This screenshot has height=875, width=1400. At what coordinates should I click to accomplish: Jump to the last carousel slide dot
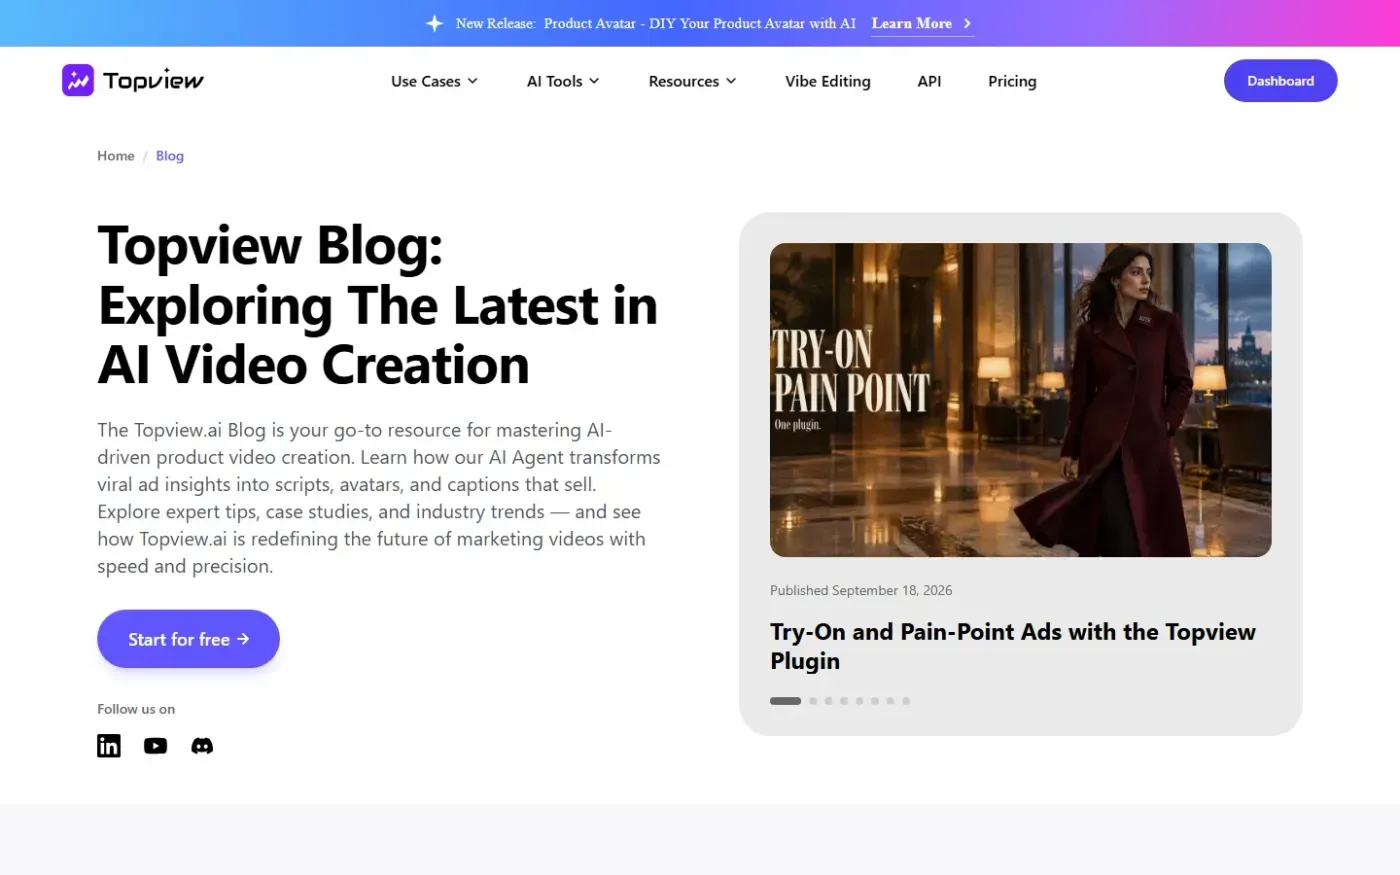906,701
